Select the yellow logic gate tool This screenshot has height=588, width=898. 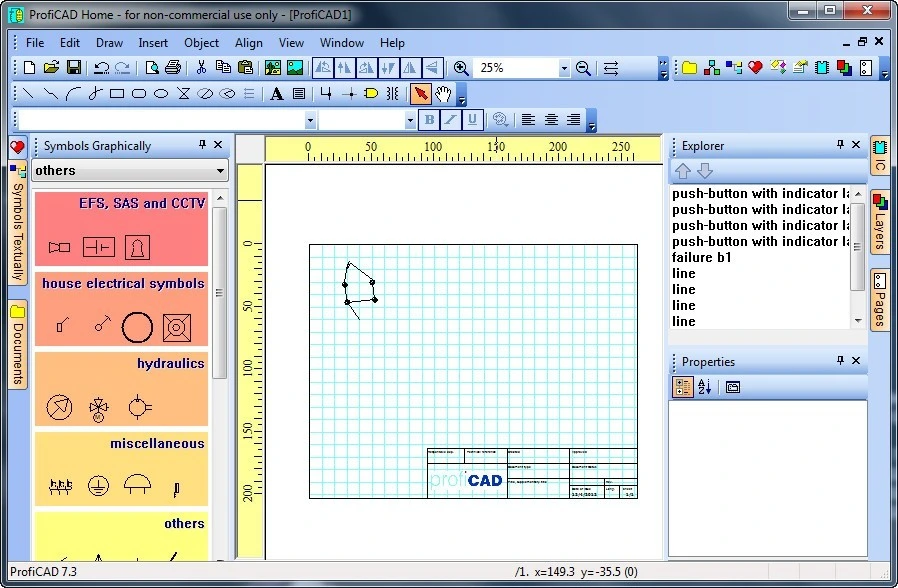click(371, 93)
